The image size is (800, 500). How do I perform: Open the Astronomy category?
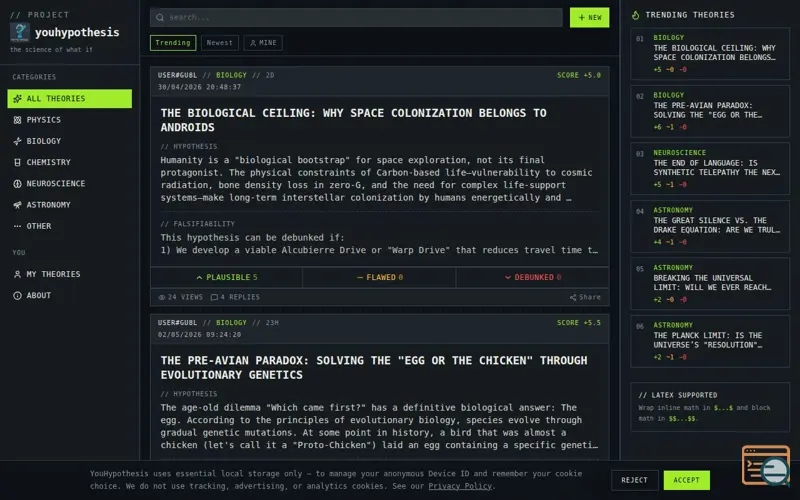(69, 205)
